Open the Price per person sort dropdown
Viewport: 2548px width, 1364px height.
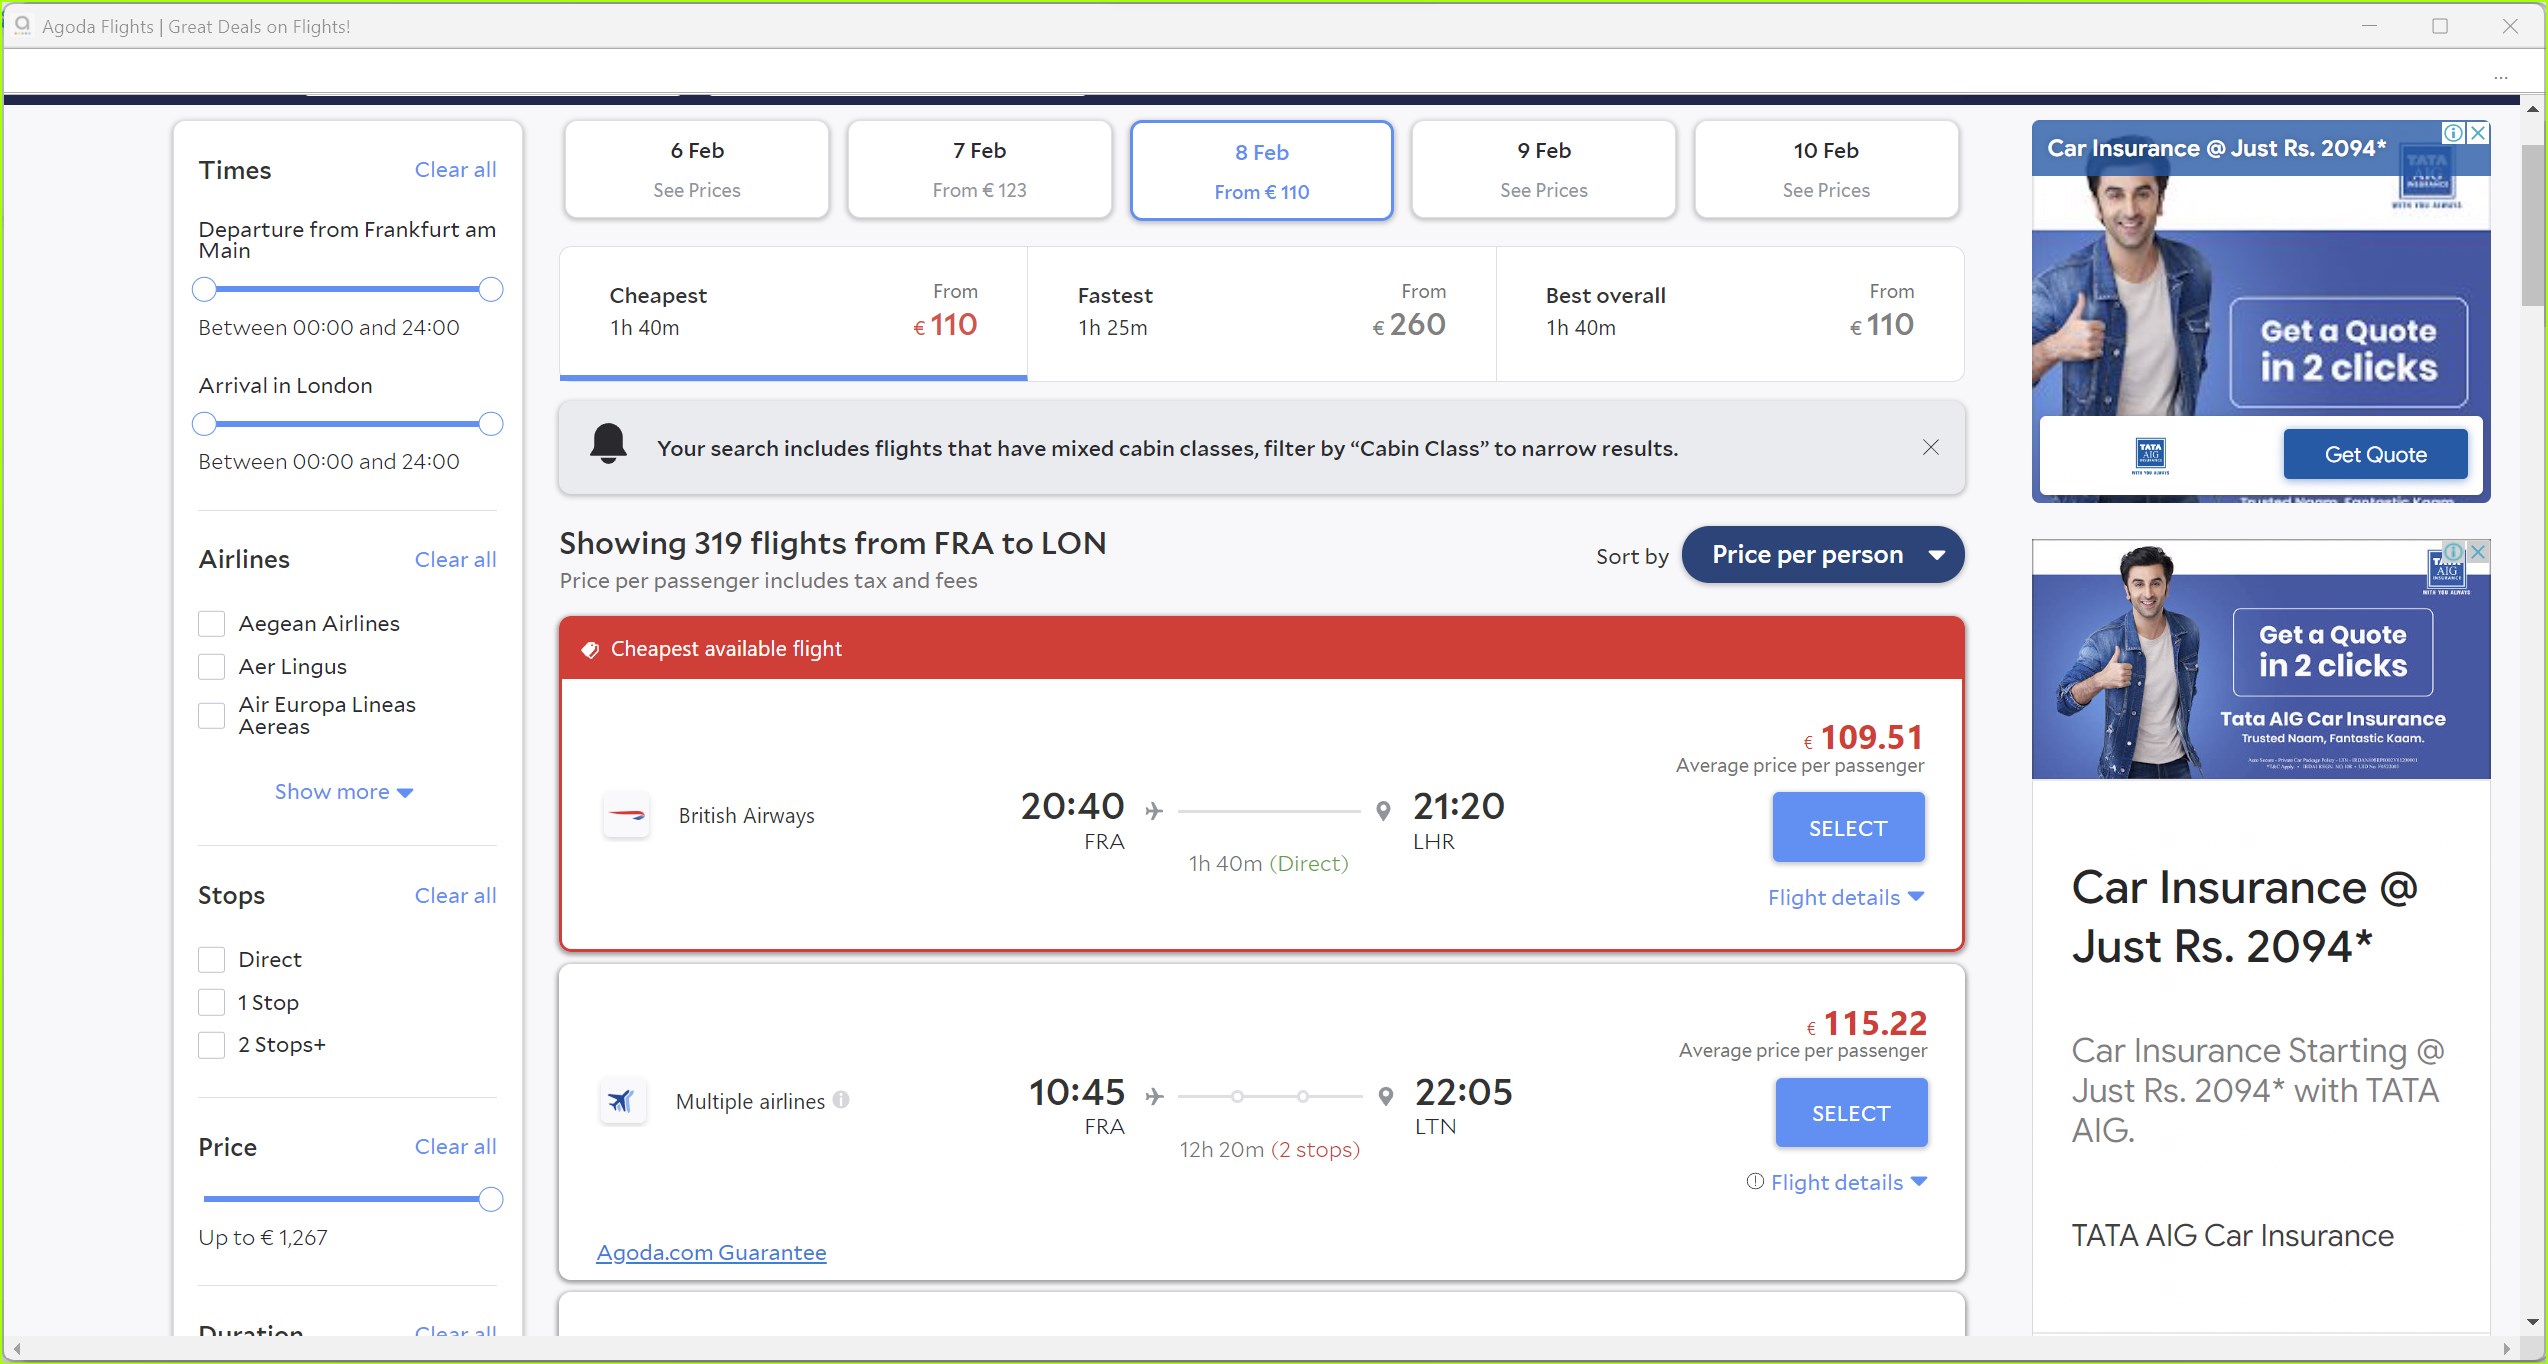point(1822,555)
